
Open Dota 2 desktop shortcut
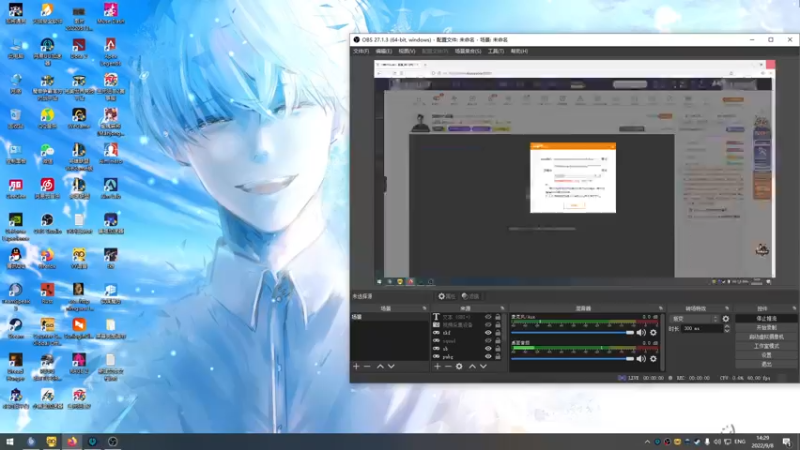[79, 49]
